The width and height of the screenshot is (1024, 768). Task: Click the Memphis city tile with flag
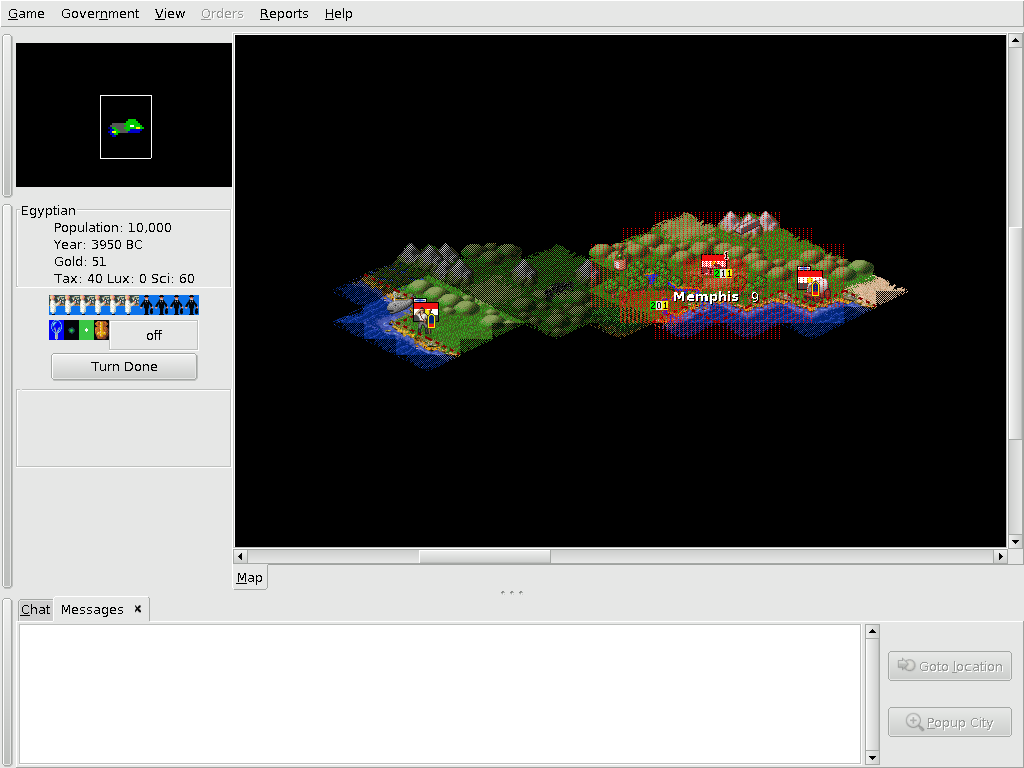point(716,266)
